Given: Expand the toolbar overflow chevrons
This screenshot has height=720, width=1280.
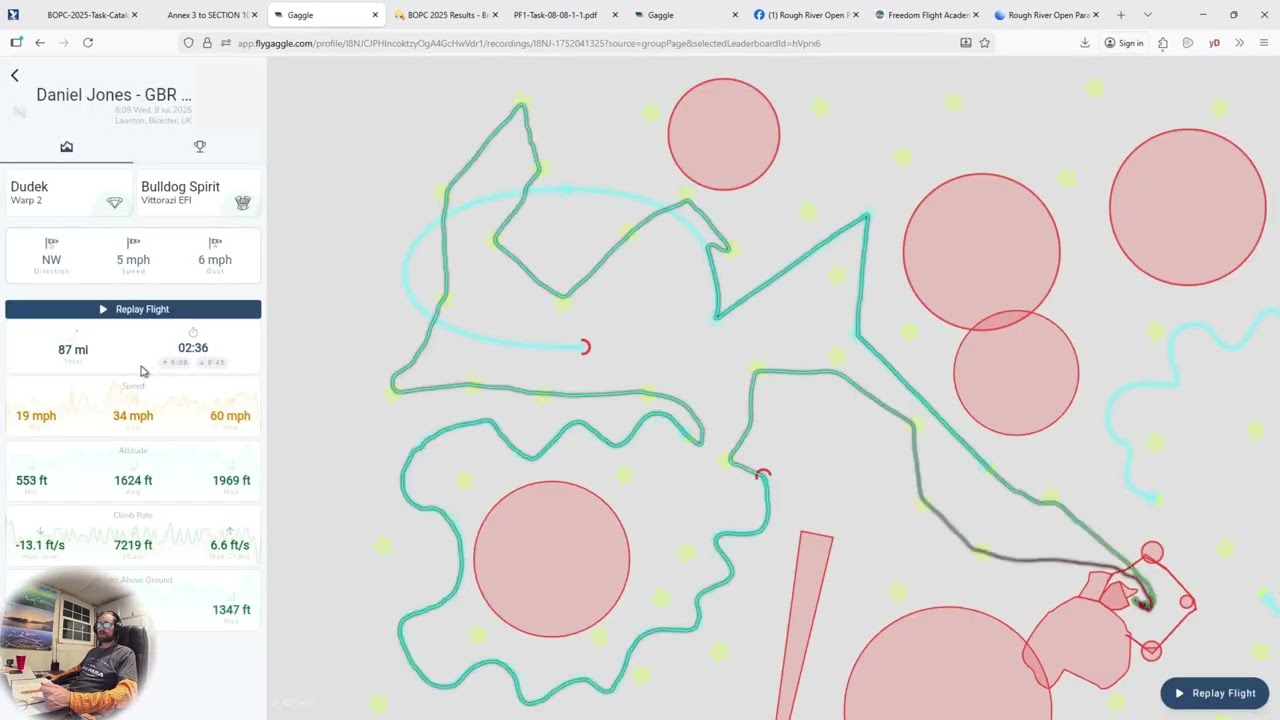Looking at the screenshot, I should (1239, 43).
